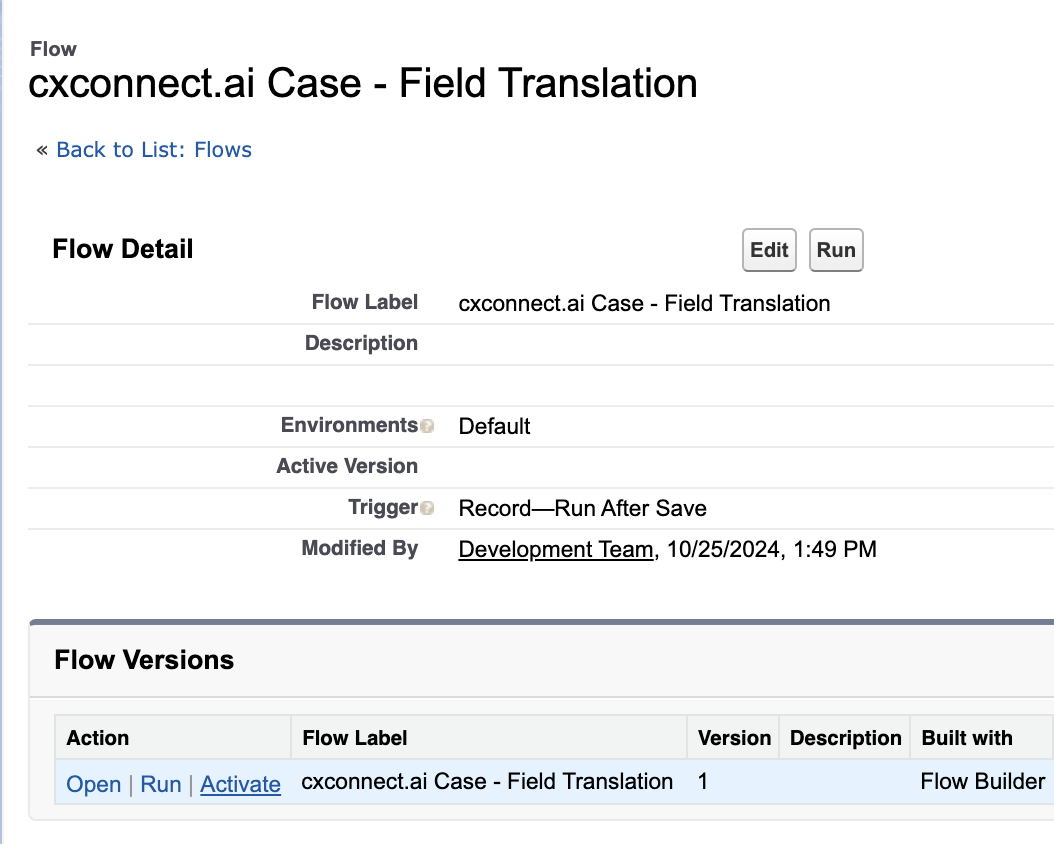The image size is (1054, 844).
Task: Open version 1 of the flow
Action: (93, 784)
